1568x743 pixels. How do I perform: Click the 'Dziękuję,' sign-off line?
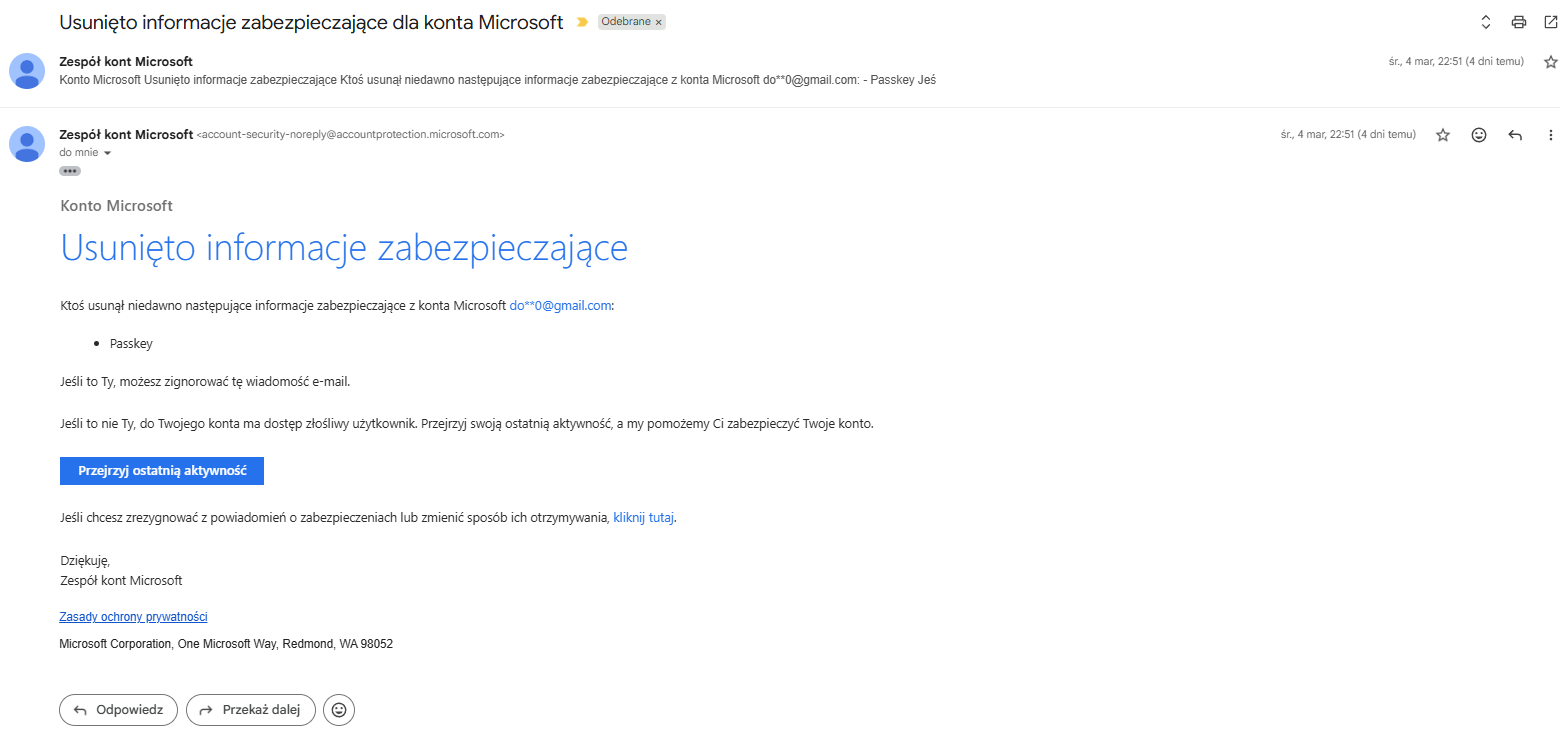tap(85, 561)
